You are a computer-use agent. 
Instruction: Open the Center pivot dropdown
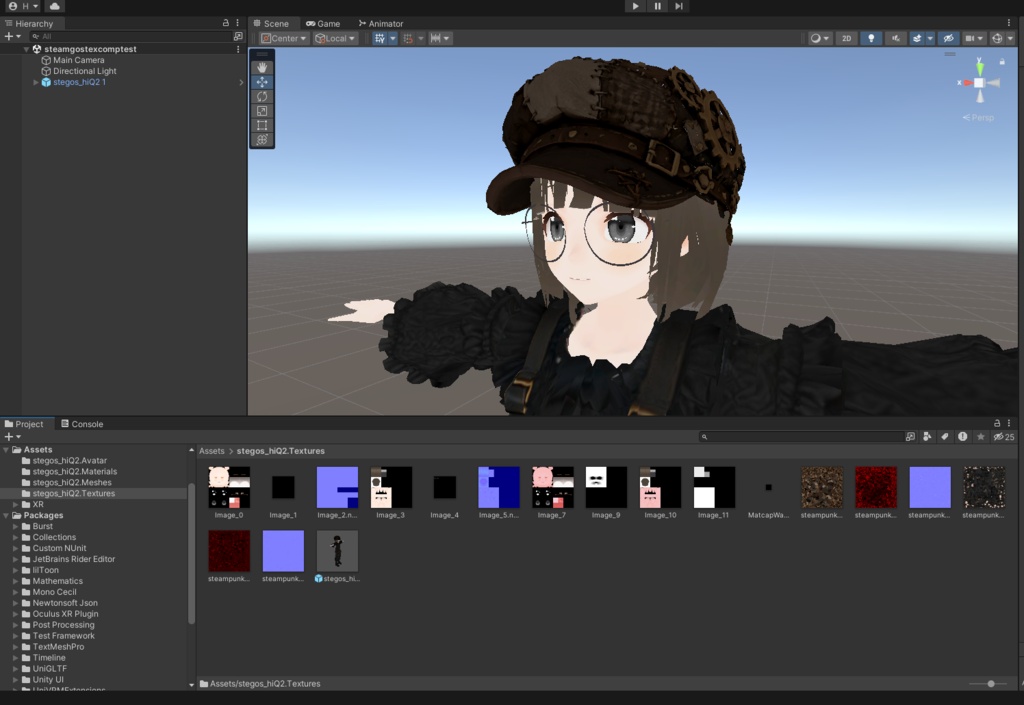[x=283, y=39]
